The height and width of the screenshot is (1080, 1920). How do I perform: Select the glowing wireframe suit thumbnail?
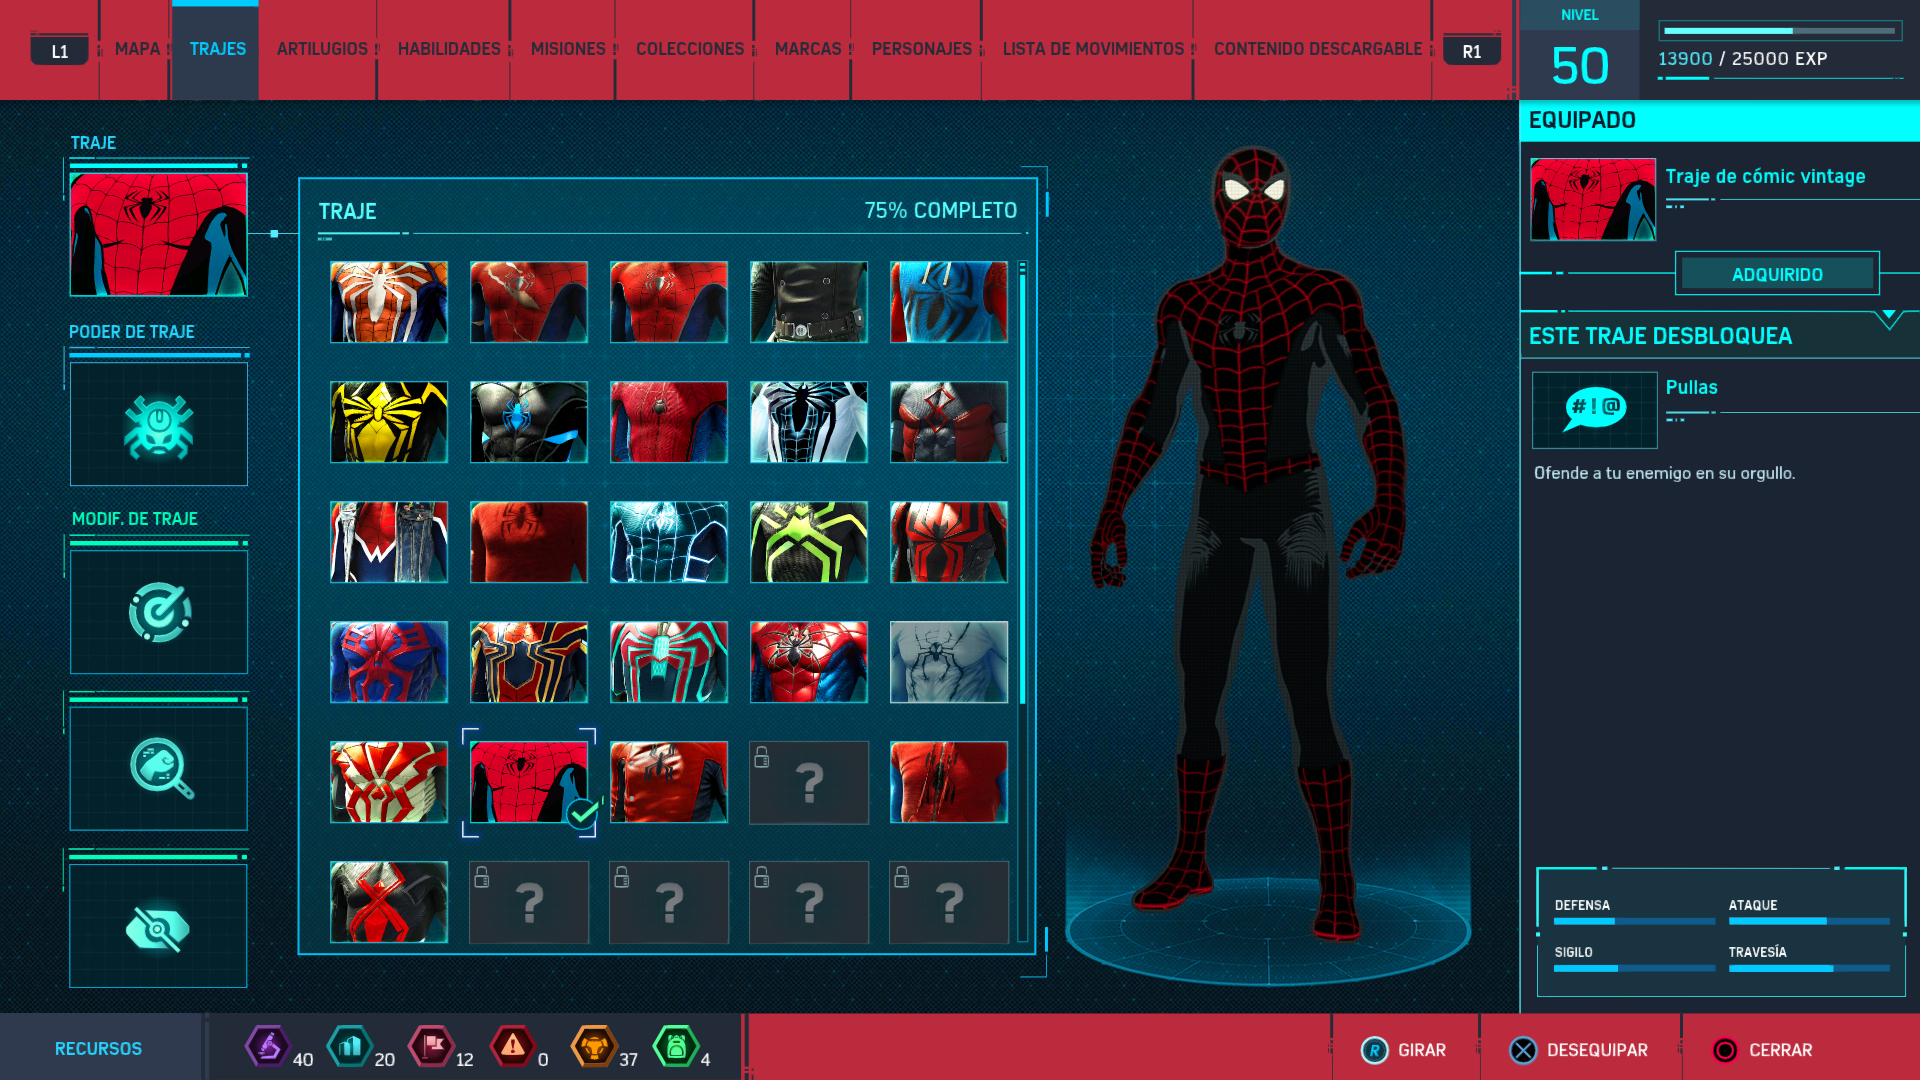point(669,542)
